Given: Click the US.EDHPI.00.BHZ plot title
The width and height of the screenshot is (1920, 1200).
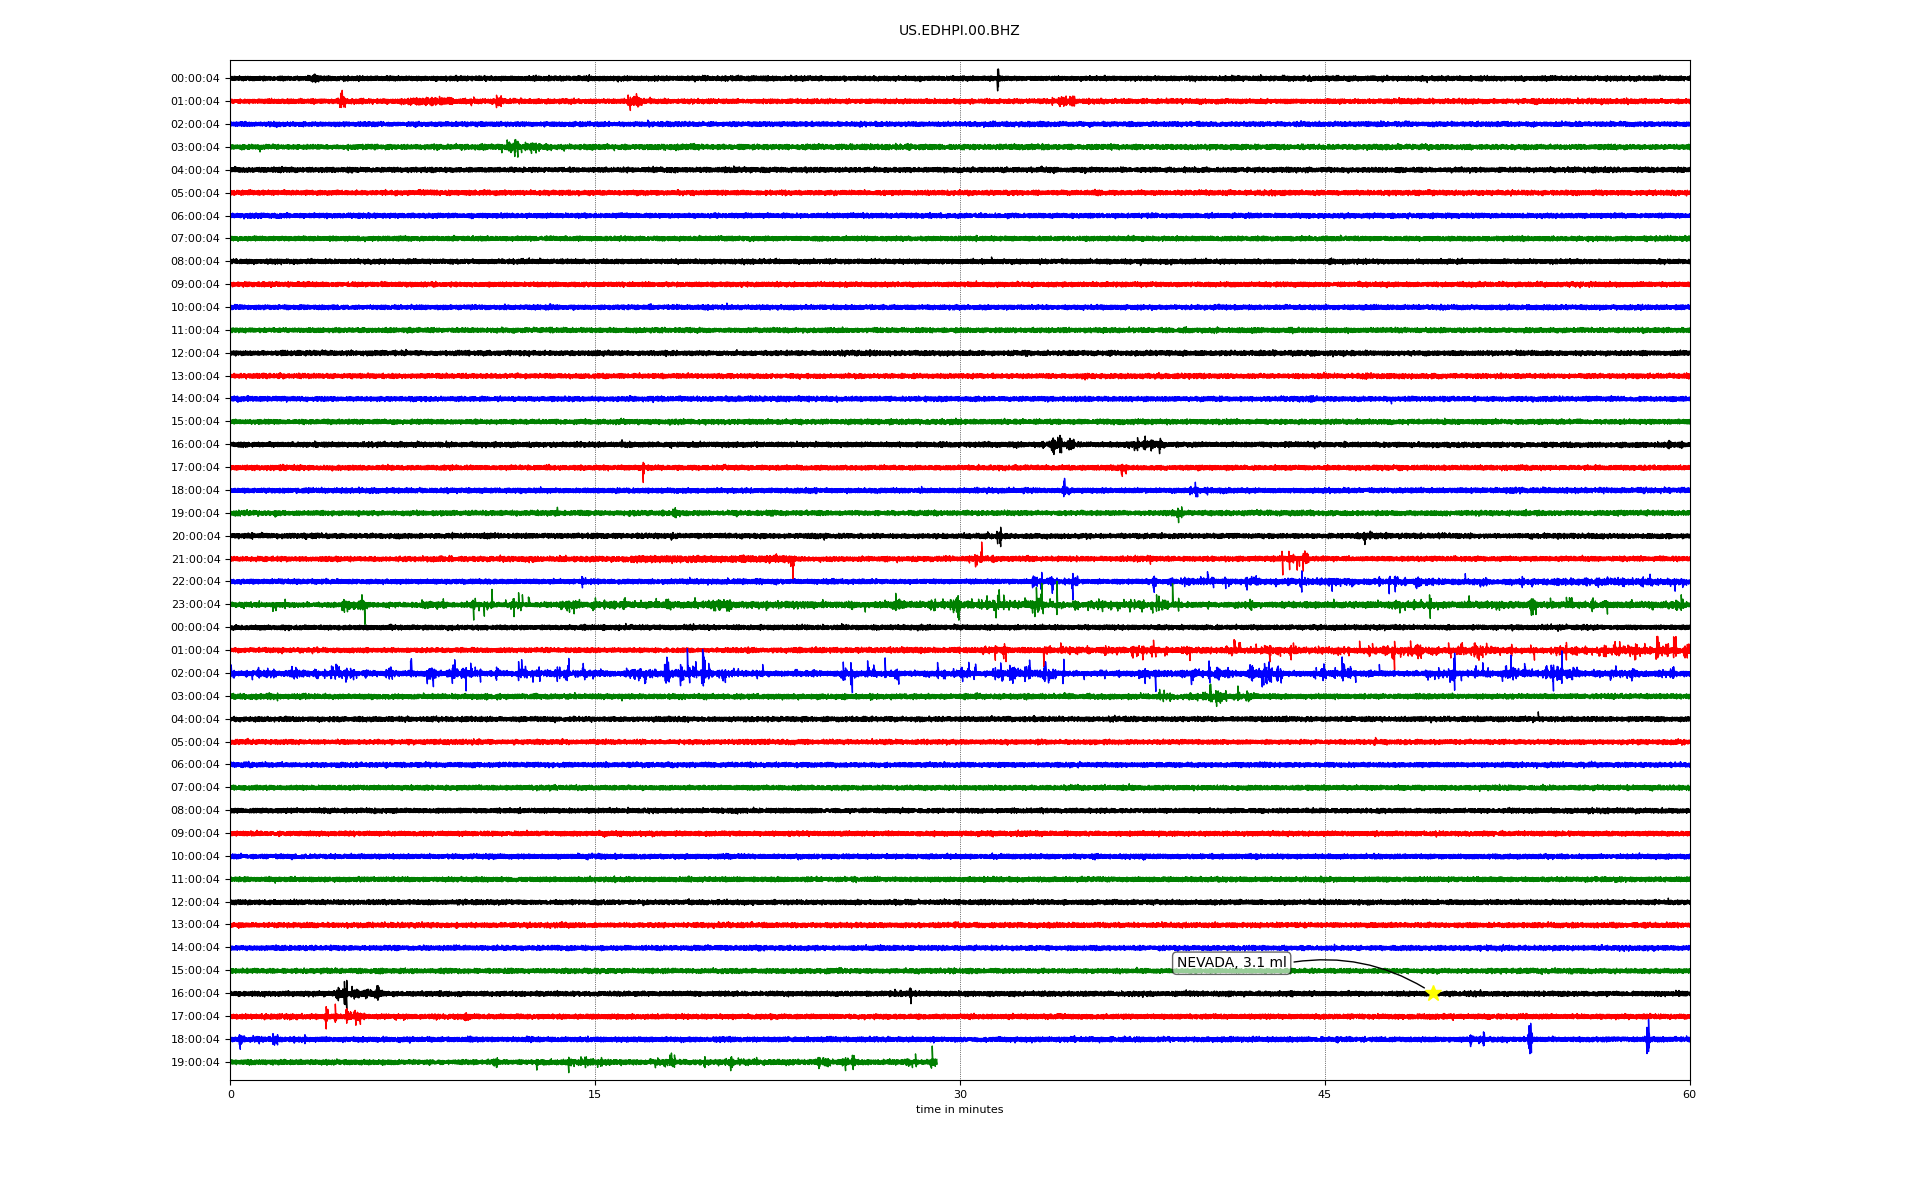Looking at the screenshot, I should pyautogui.click(x=959, y=31).
